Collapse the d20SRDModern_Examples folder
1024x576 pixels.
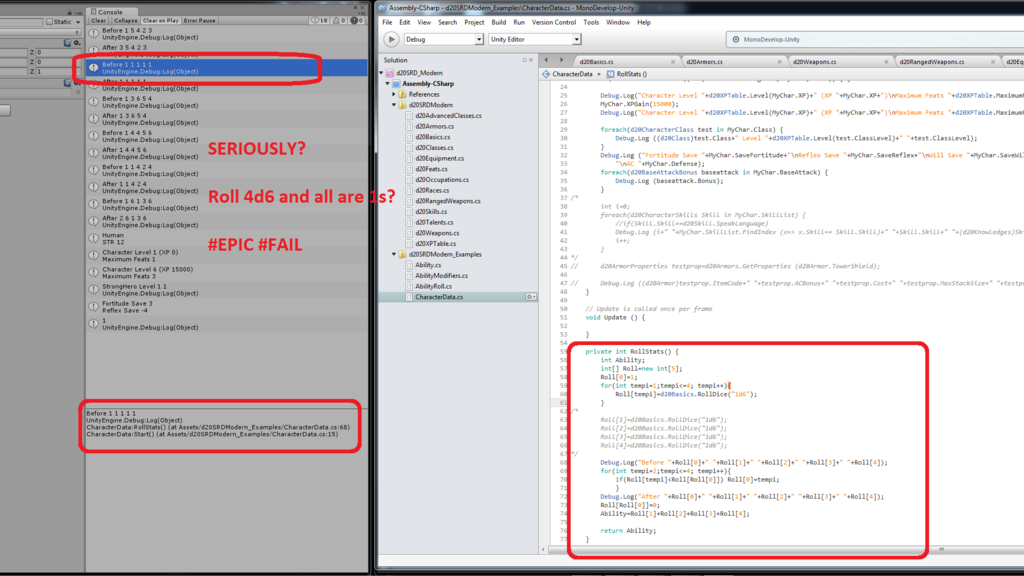(x=394, y=255)
